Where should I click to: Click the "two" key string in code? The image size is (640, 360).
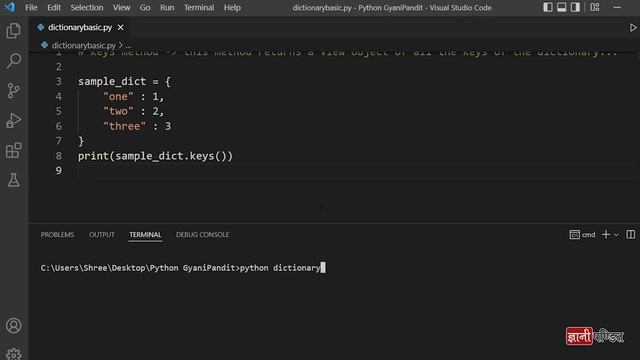pos(118,111)
